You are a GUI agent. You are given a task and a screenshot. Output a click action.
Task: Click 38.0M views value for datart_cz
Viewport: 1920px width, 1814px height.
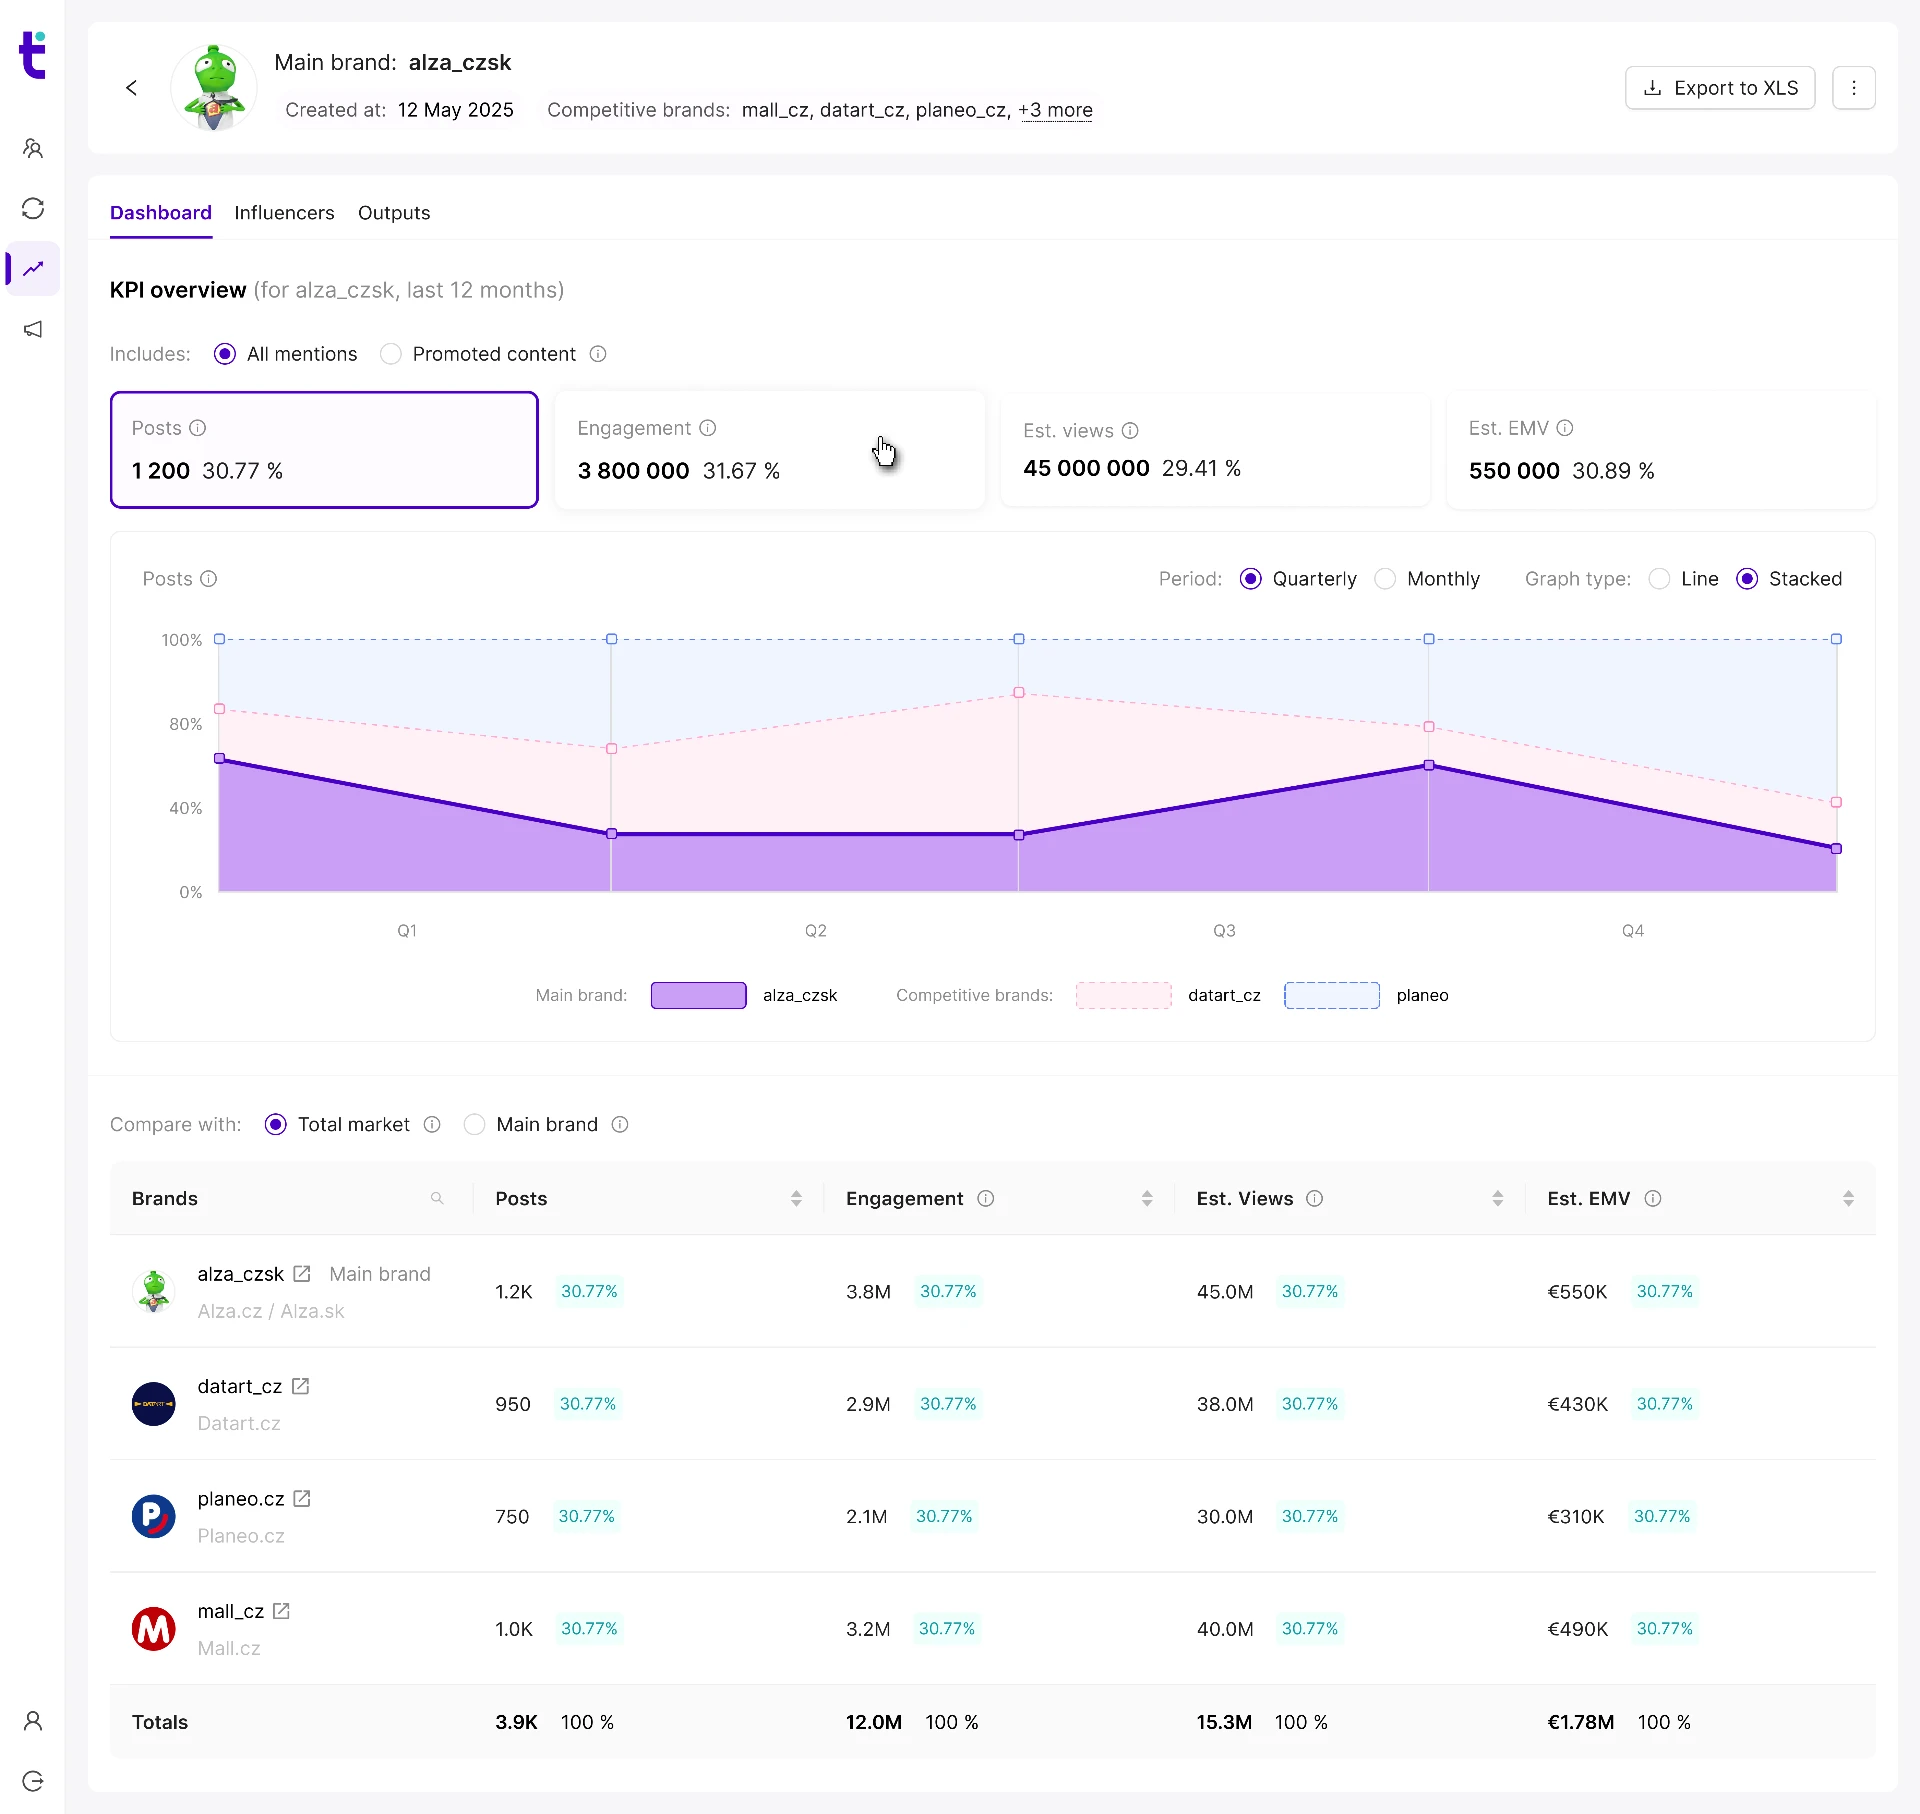(1225, 1404)
